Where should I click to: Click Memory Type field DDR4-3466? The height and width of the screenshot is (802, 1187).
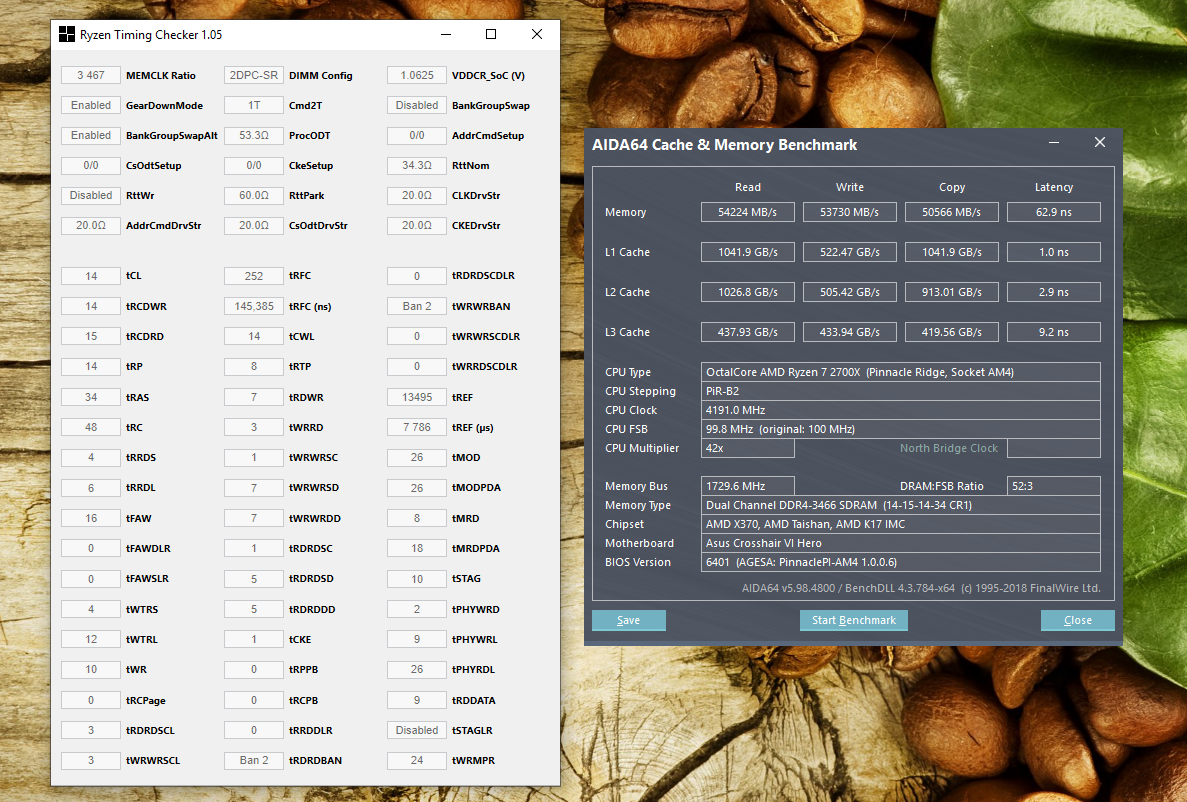(x=901, y=505)
